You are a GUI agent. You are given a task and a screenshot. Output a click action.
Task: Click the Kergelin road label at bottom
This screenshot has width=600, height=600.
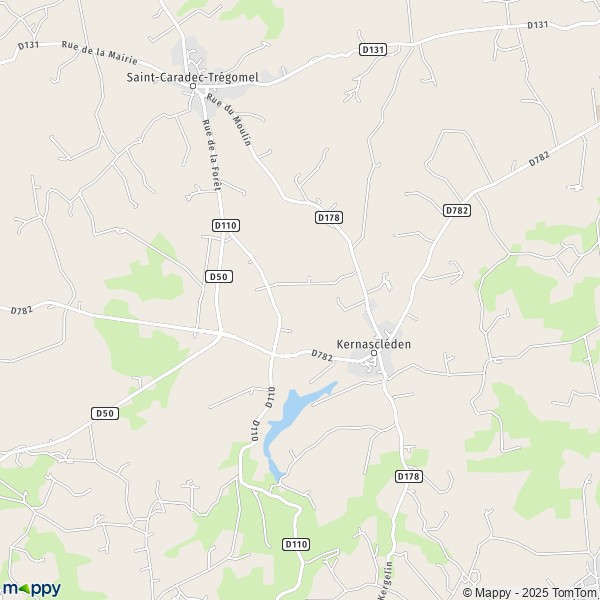[x=386, y=580]
